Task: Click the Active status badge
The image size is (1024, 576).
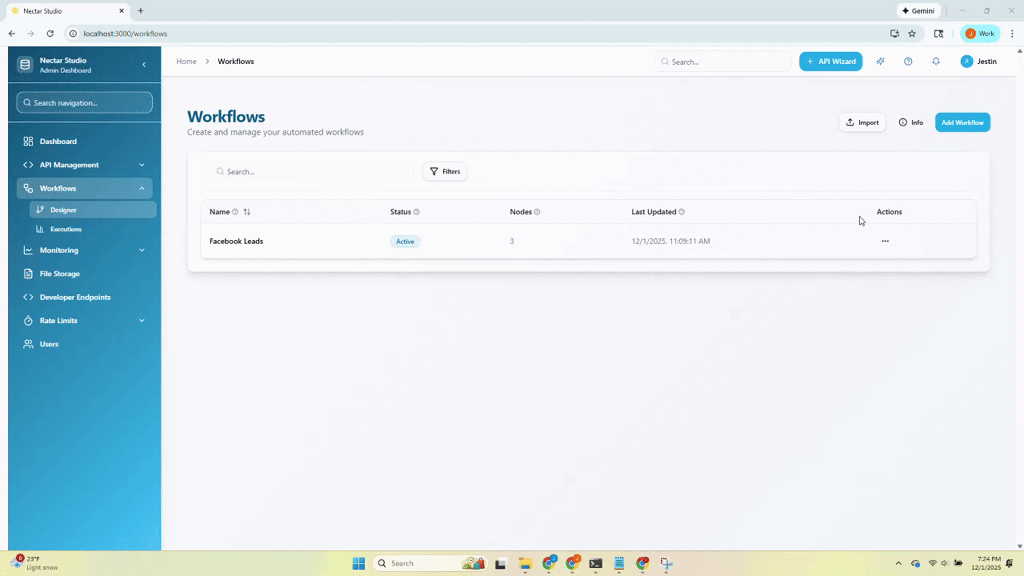Action: [x=405, y=241]
